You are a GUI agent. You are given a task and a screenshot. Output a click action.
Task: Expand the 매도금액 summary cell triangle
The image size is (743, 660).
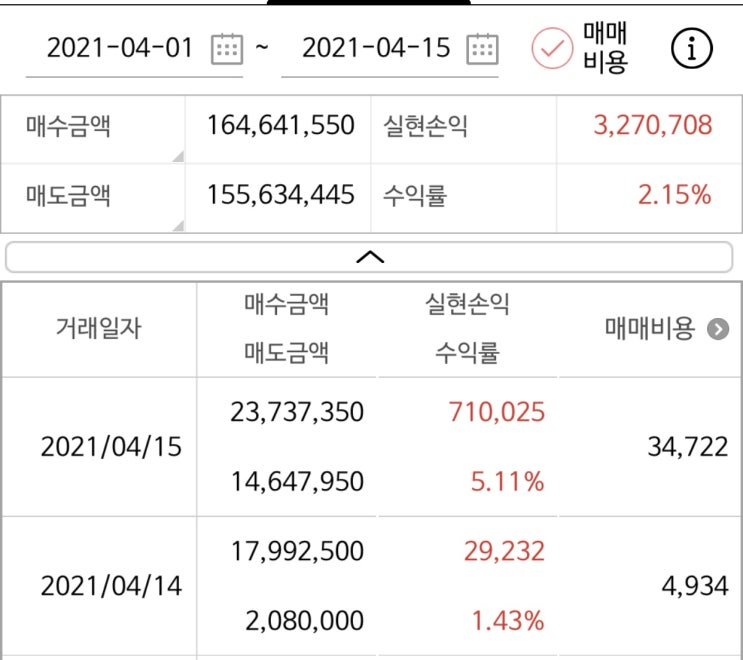178,225
